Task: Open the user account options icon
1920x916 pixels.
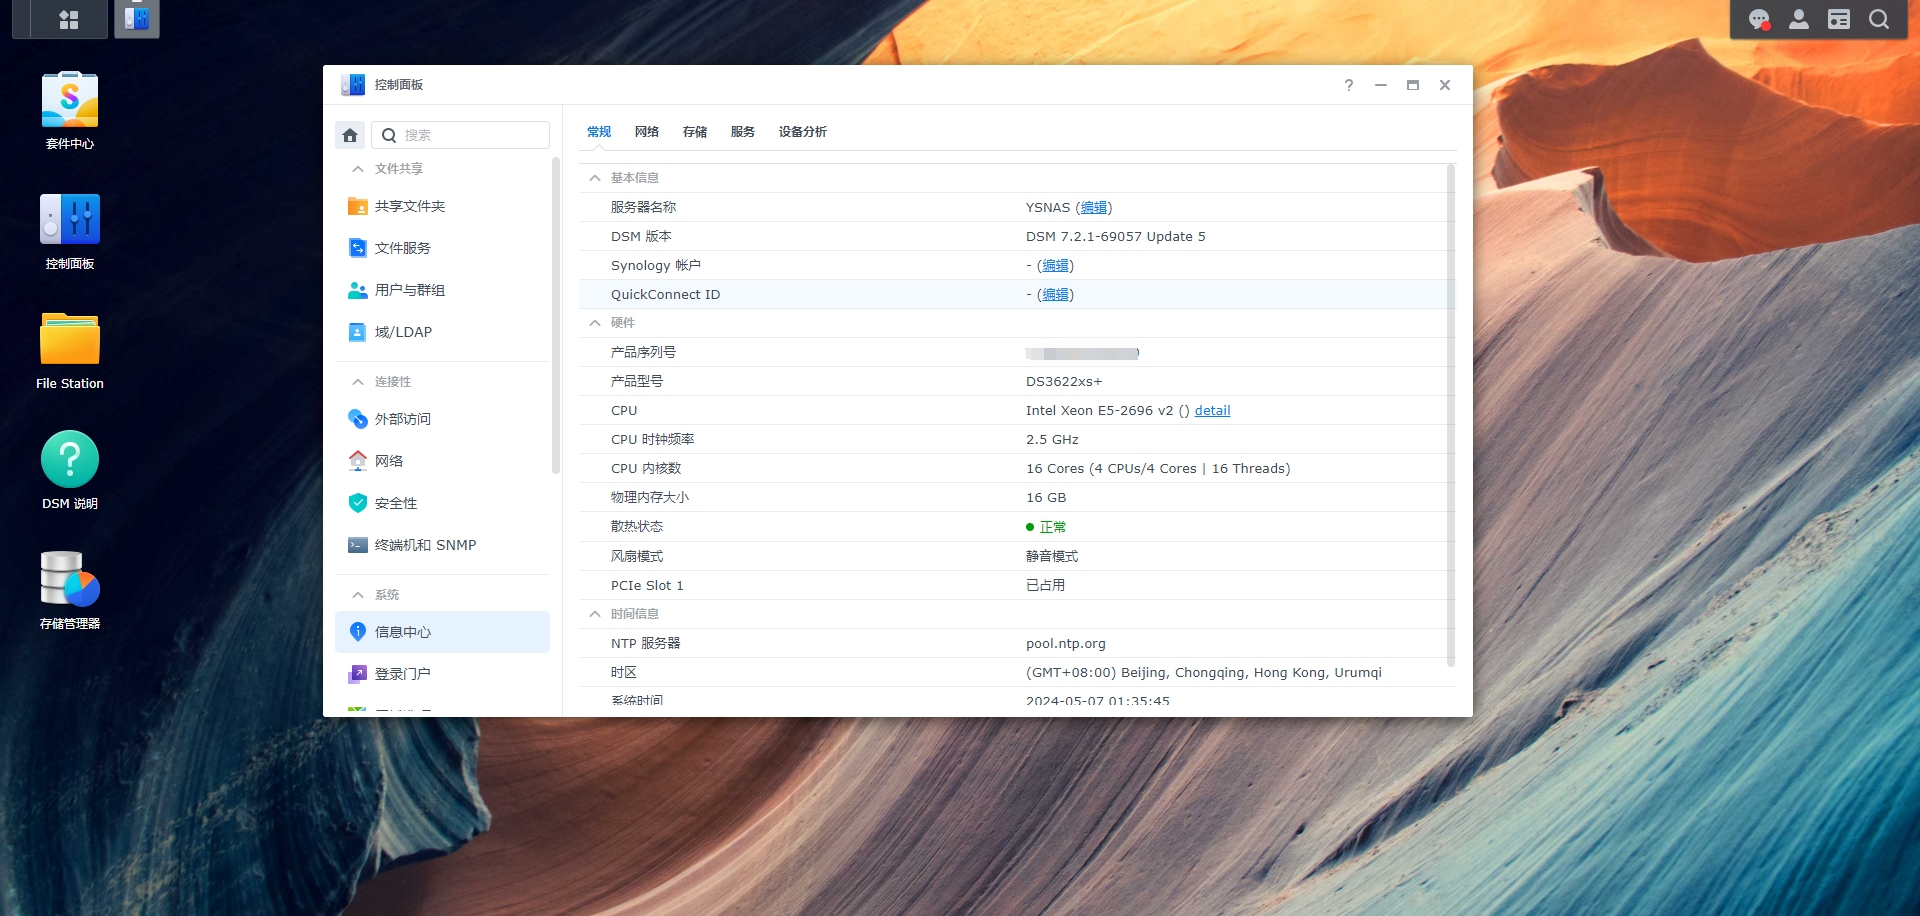Action: (x=1799, y=19)
